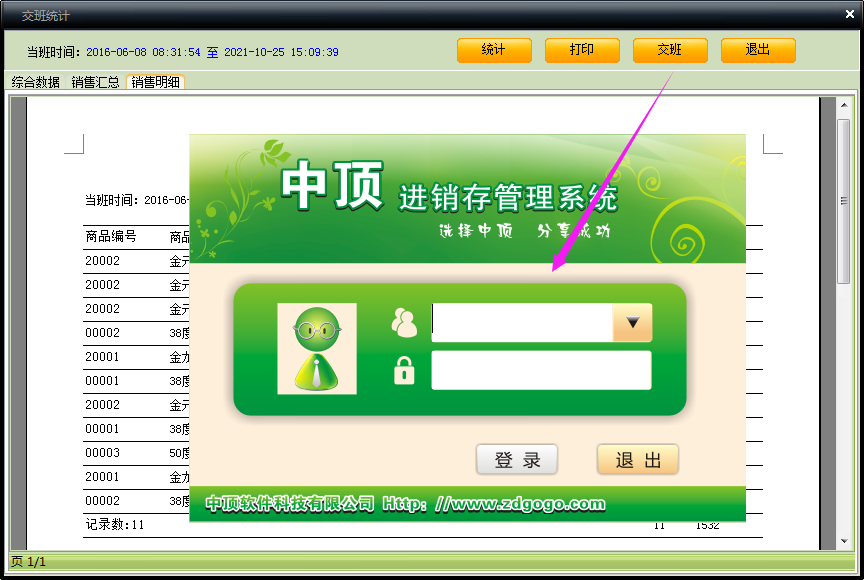This screenshot has width=864, height=580.
Task: Focus the password input box
Action: click(x=541, y=370)
